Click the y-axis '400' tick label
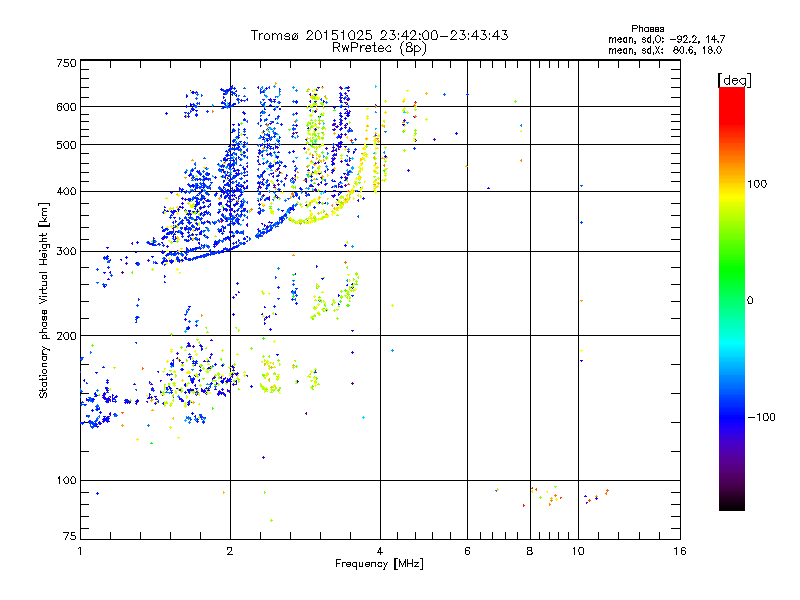Screen dimensions: 800x600 66,192
